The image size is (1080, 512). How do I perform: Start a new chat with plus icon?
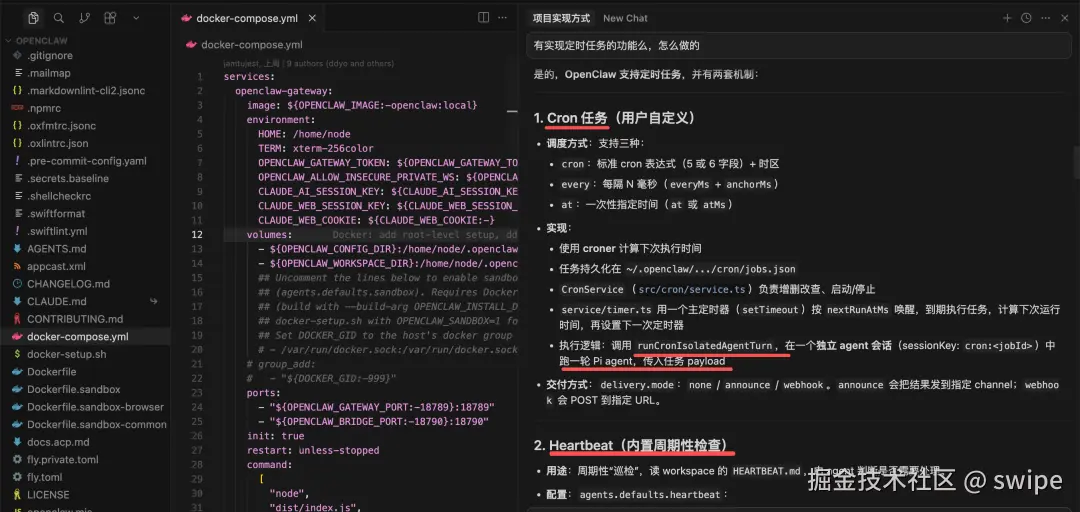coord(1007,18)
